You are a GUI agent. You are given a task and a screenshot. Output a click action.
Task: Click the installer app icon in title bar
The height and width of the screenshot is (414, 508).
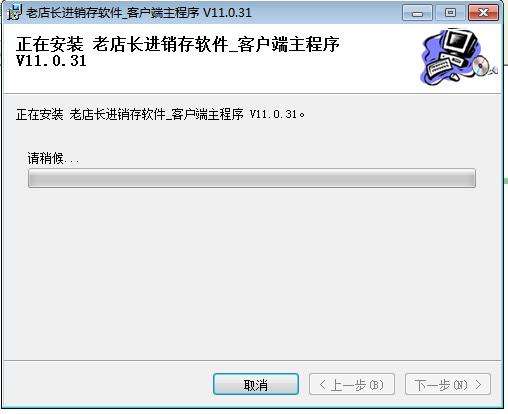14,12
